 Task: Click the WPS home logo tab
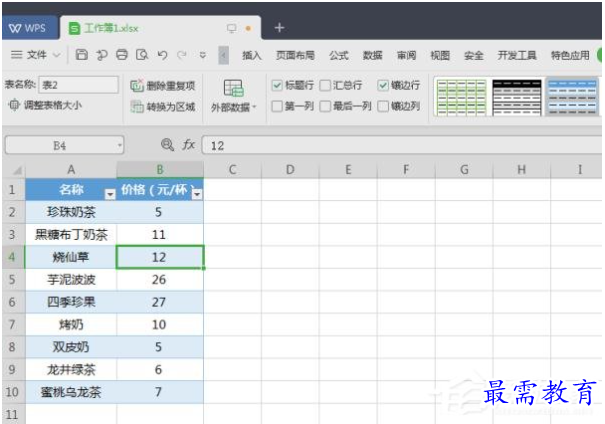tap(29, 28)
